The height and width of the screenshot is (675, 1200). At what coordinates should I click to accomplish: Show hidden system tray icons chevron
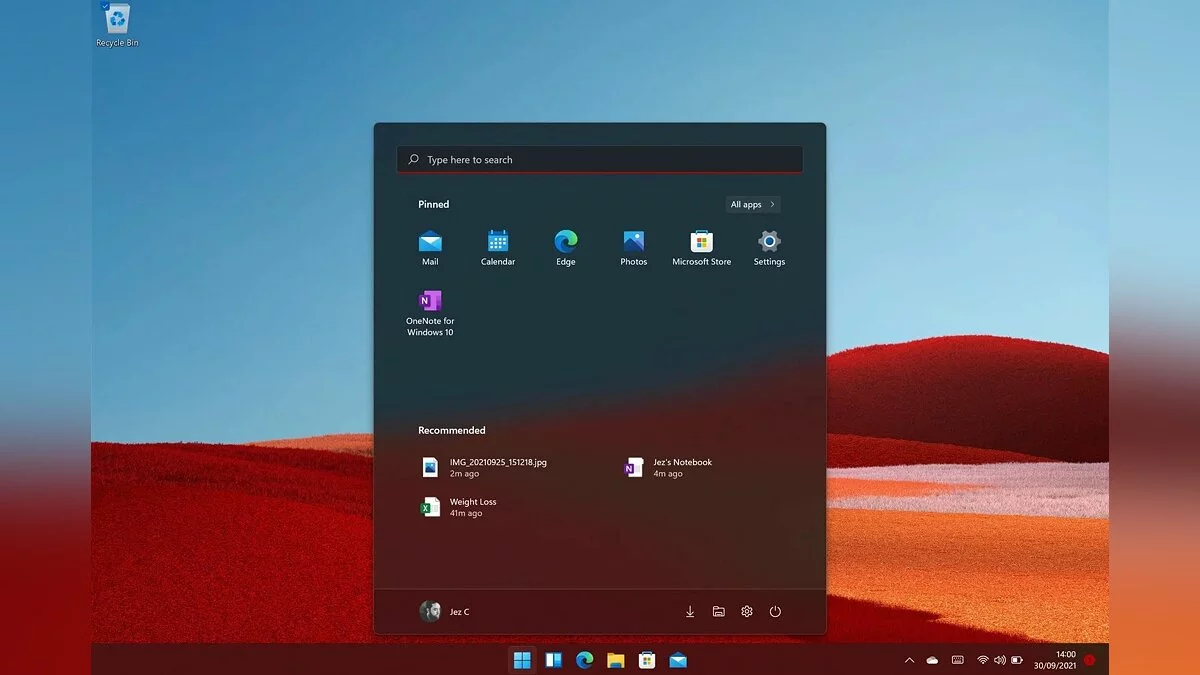(909, 660)
